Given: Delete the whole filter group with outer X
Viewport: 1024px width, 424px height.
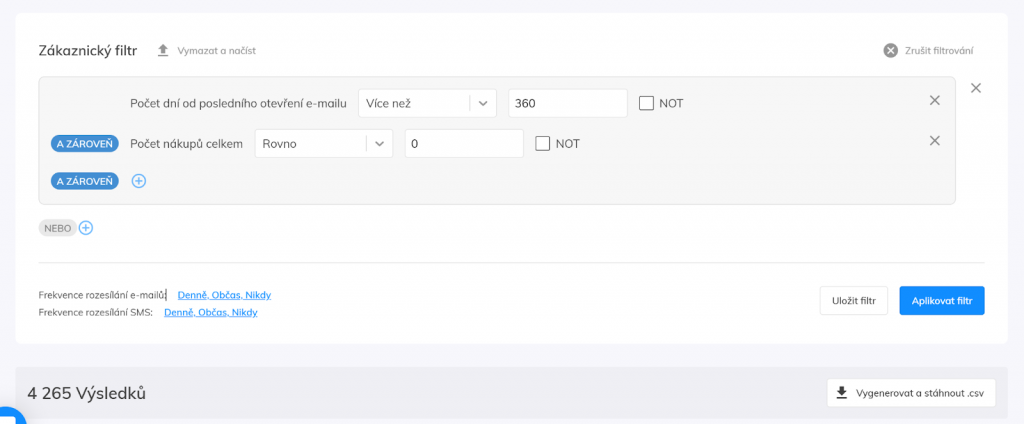Looking at the screenshot, I should point(976,88).
